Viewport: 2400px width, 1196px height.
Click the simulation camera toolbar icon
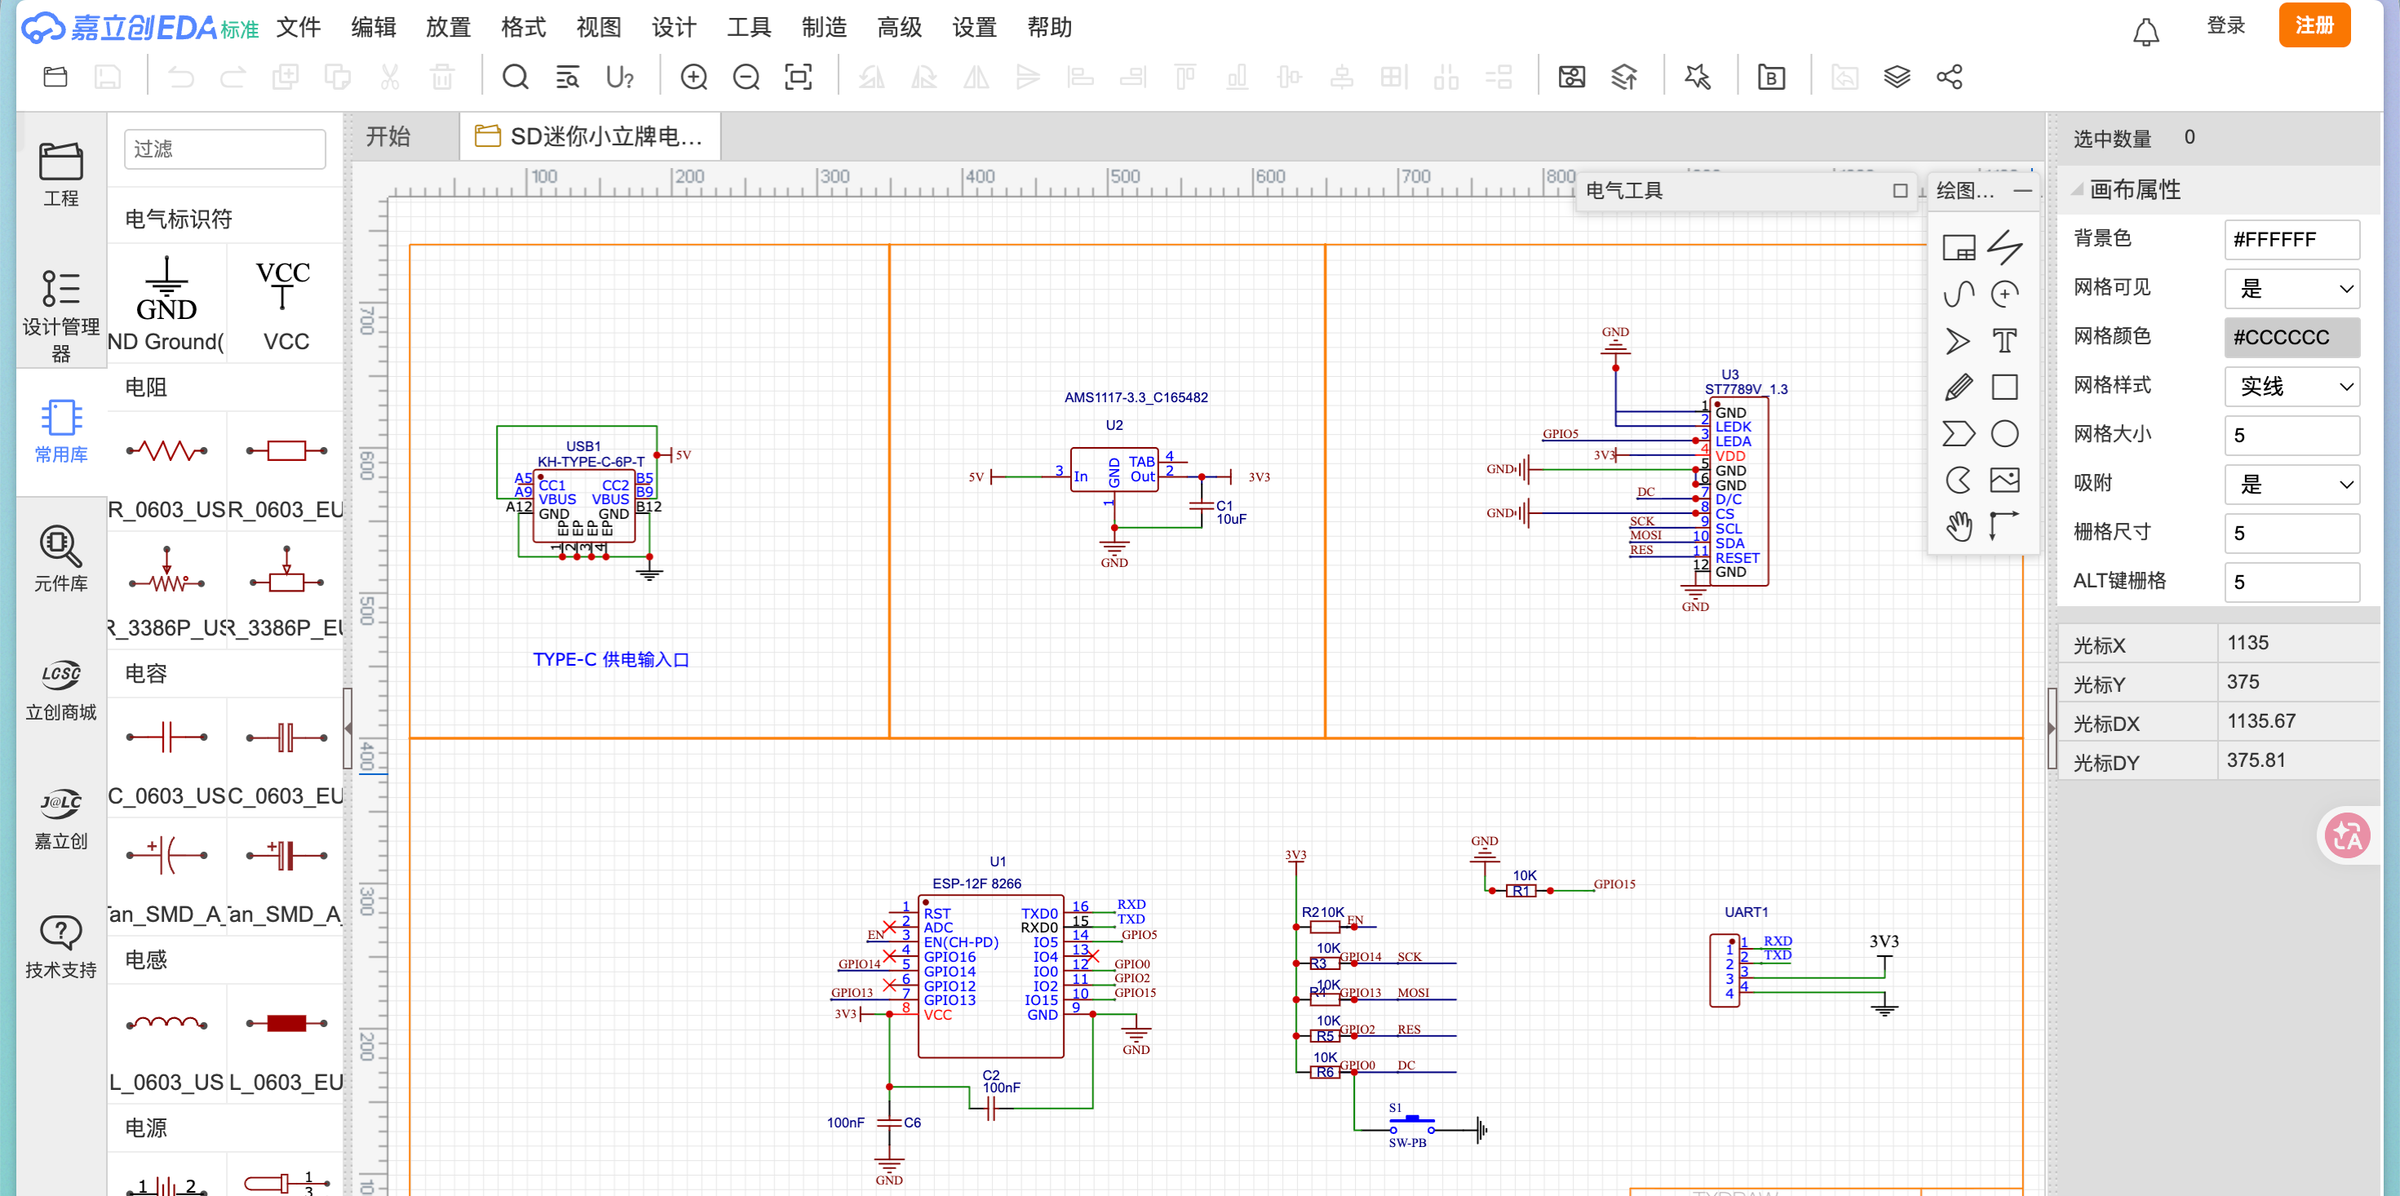[1572, 77]
